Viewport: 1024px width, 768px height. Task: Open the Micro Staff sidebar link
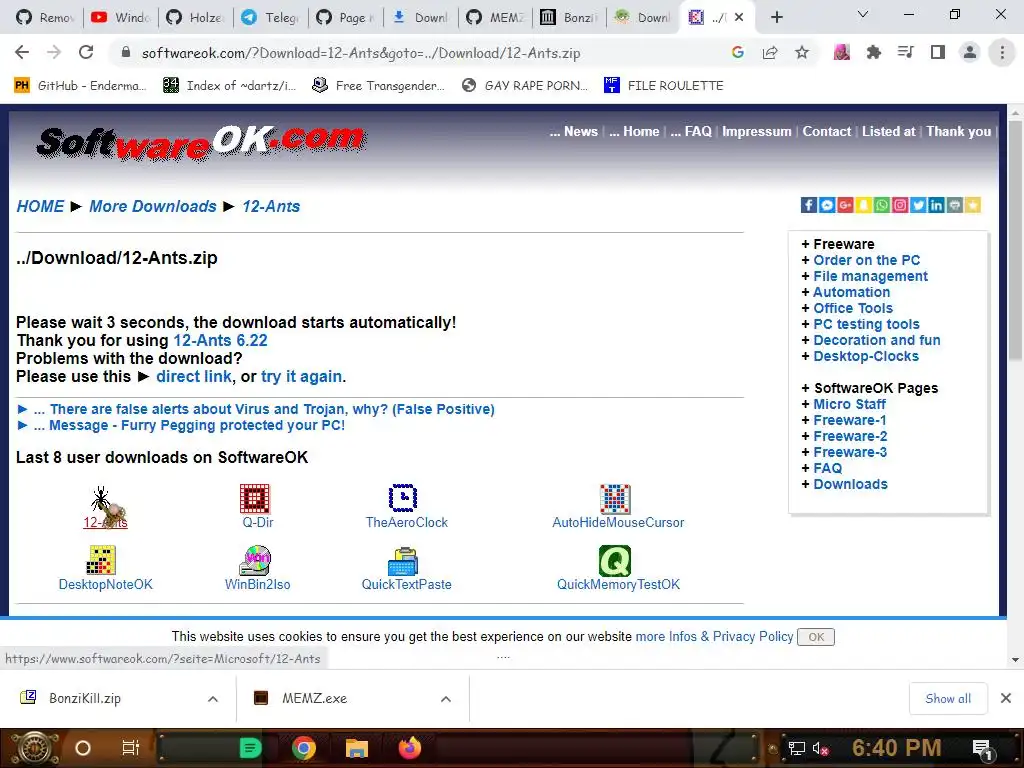click(849, 404)
